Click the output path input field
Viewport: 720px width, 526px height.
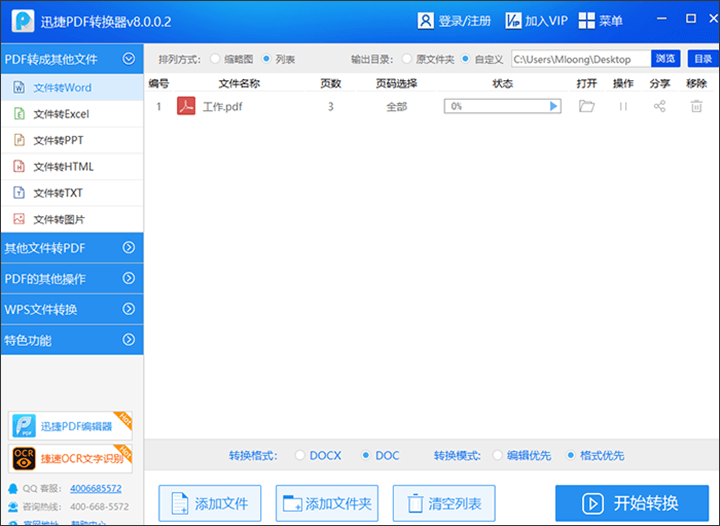pyautogui.click(x=581, y=59)
